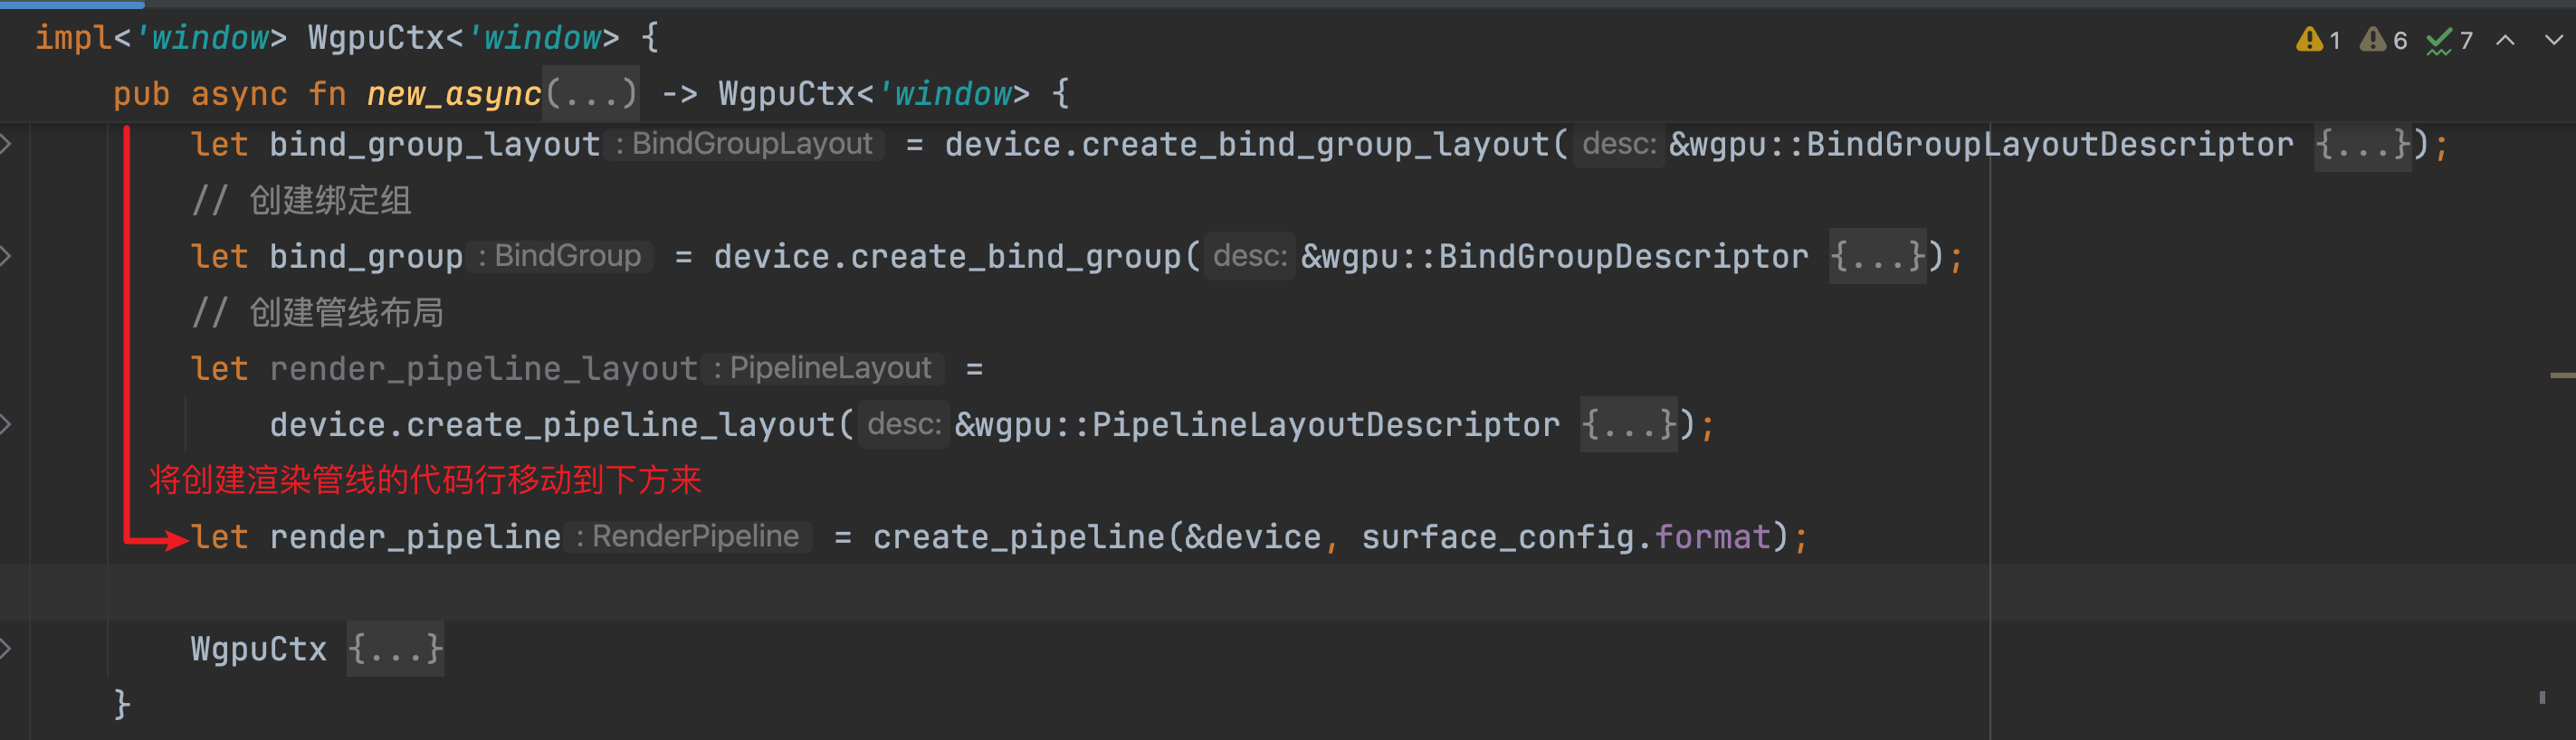Expand folded {...} after WgpuCtx
This screenshot has width=2576, height=740.
point(395,649)
